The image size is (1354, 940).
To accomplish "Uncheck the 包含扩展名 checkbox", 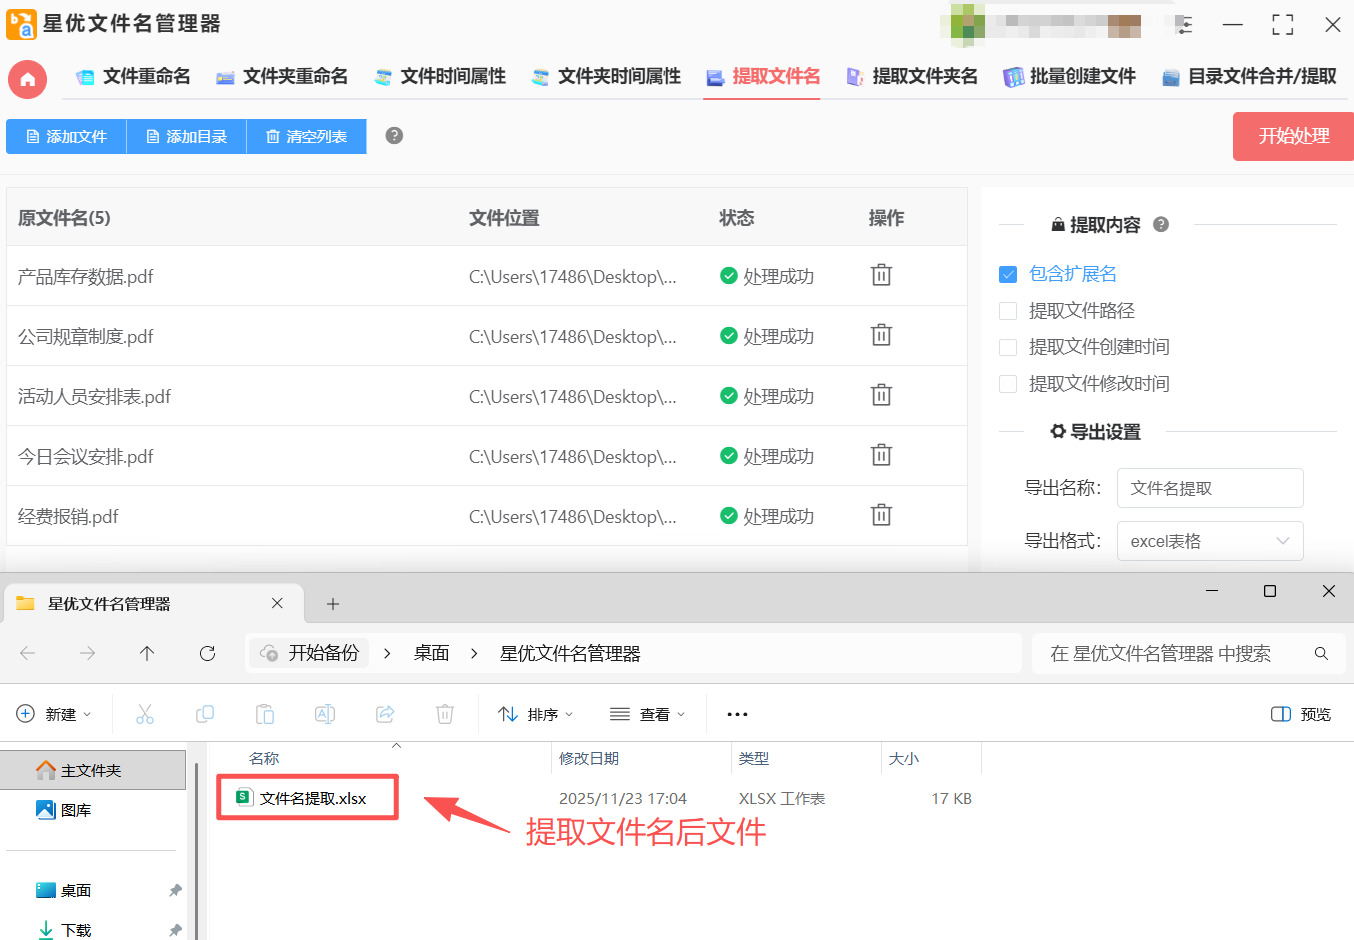I will pos(1007,273).
